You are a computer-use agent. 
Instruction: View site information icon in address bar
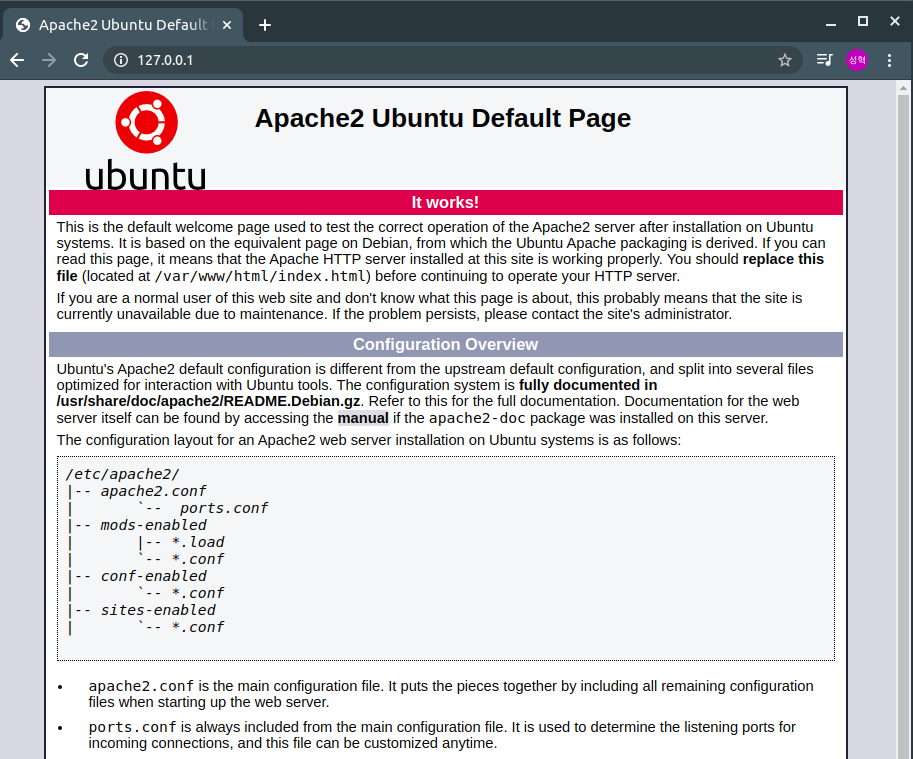[x=121, y=60]
